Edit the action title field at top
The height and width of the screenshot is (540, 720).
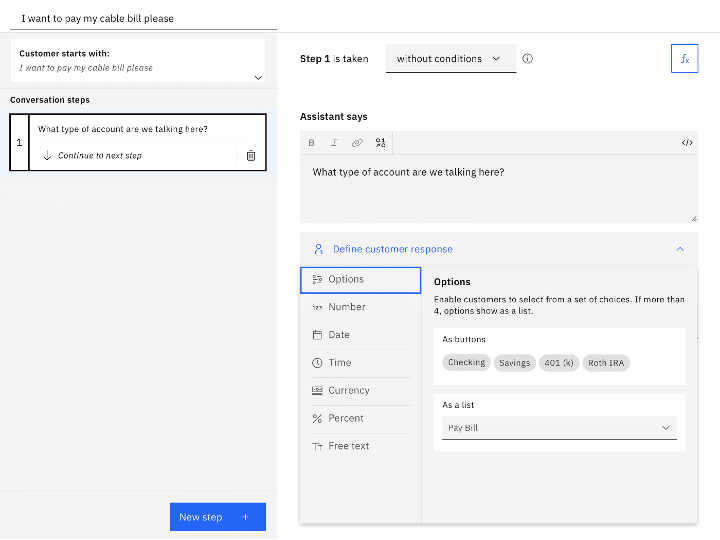click(x=143, y=18)
